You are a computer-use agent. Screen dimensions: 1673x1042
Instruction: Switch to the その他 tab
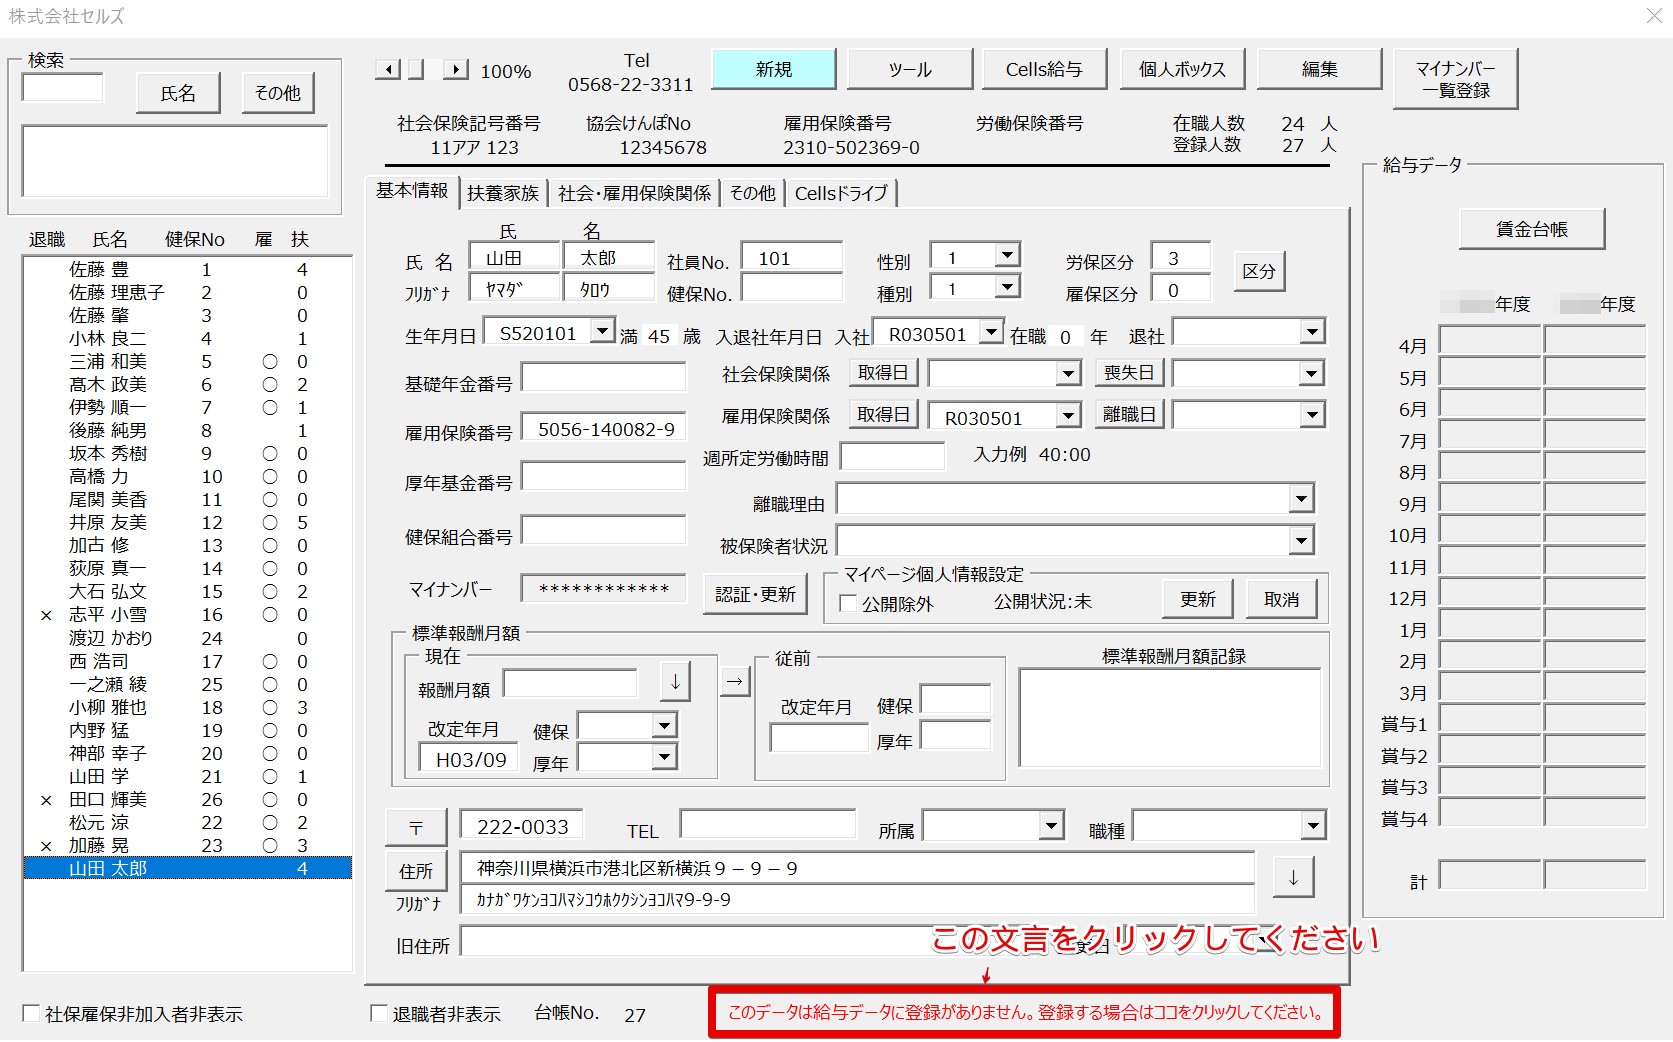coord(753,193)
